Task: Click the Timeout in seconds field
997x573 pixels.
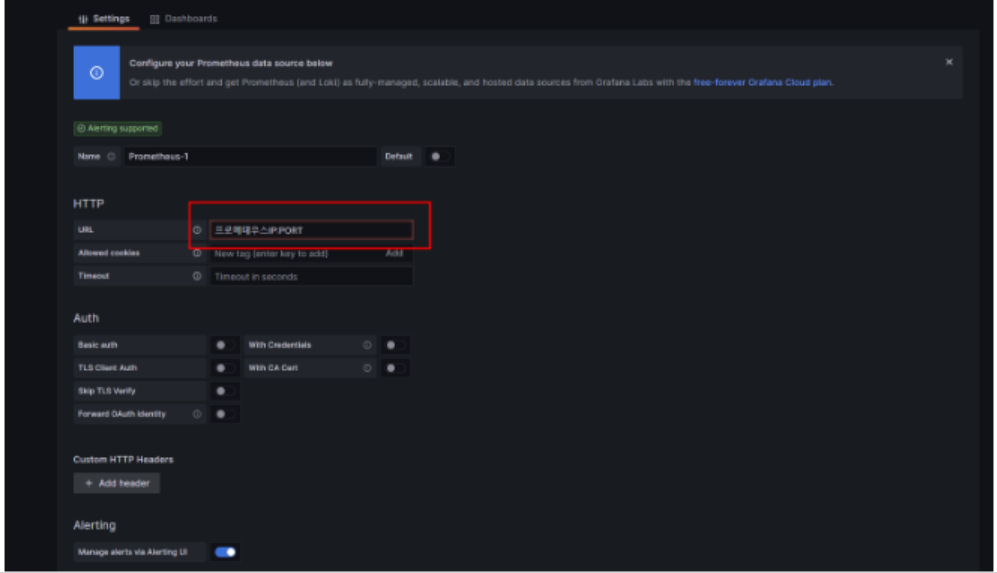Action: click(312, 277)
